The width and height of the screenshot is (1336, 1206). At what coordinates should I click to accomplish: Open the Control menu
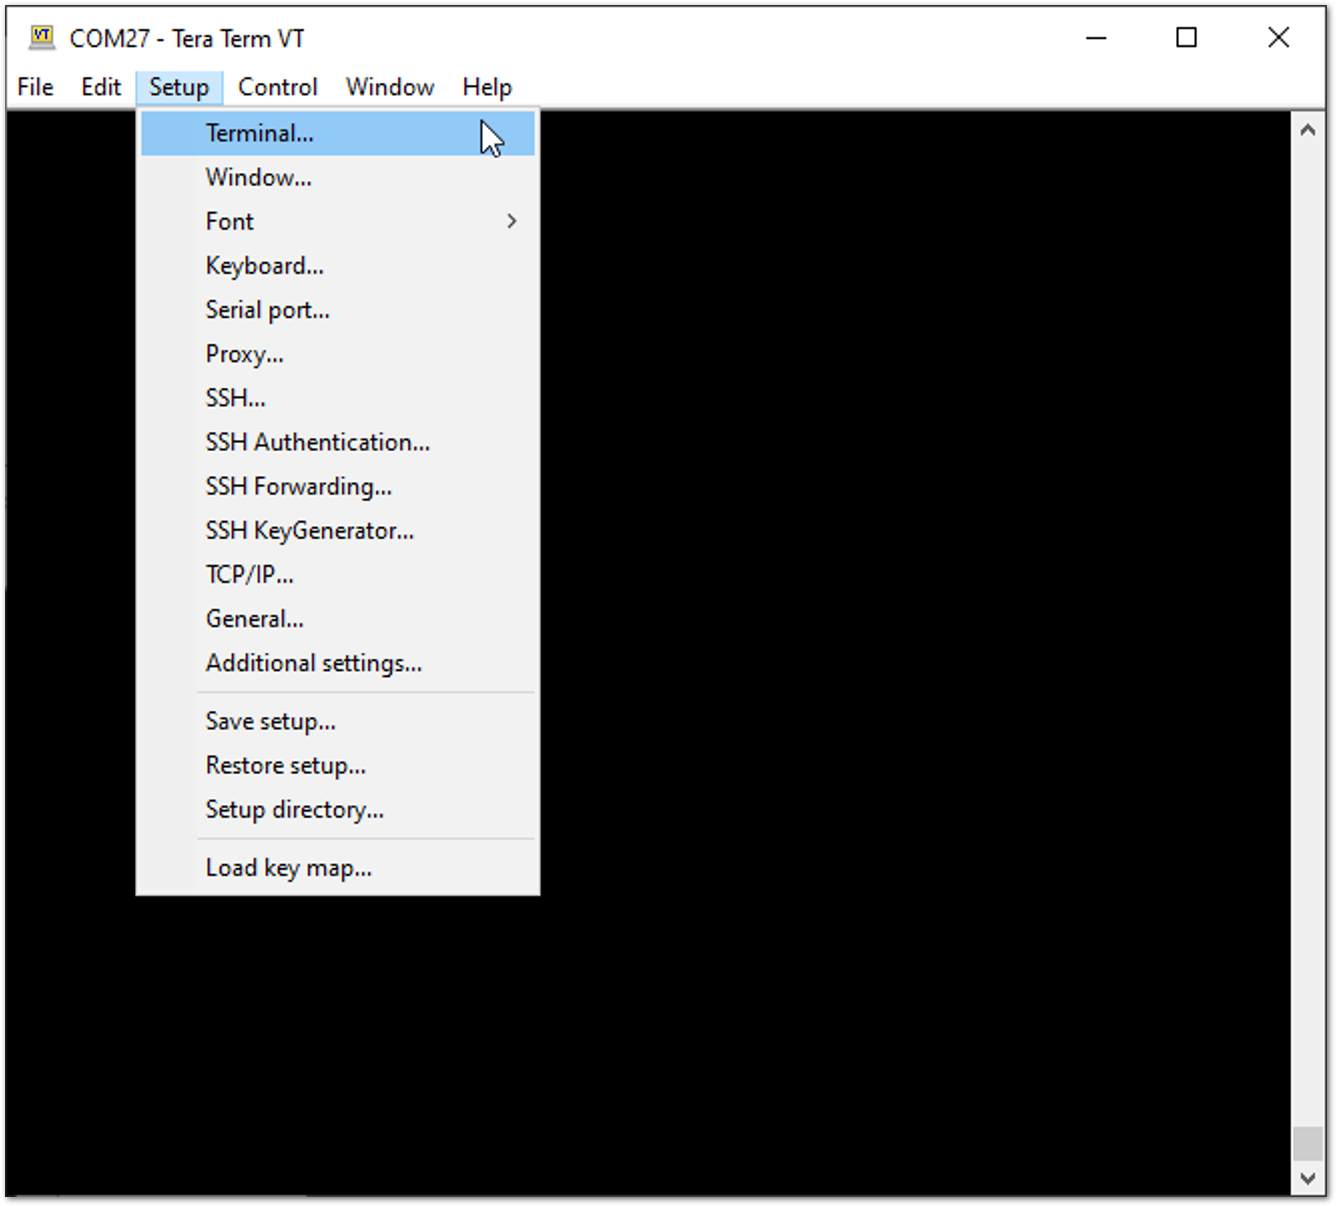pyautogui.click(x=277, y=88)
